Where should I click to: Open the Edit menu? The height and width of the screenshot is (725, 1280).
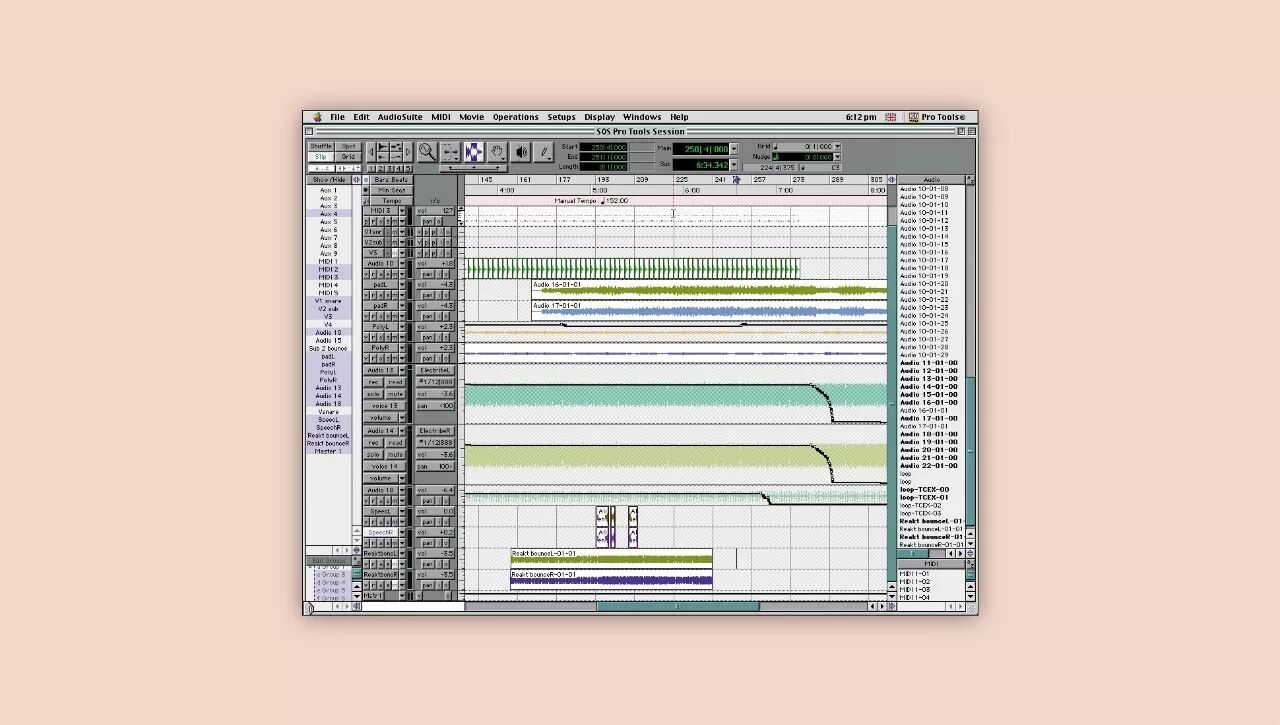[361, 117]
